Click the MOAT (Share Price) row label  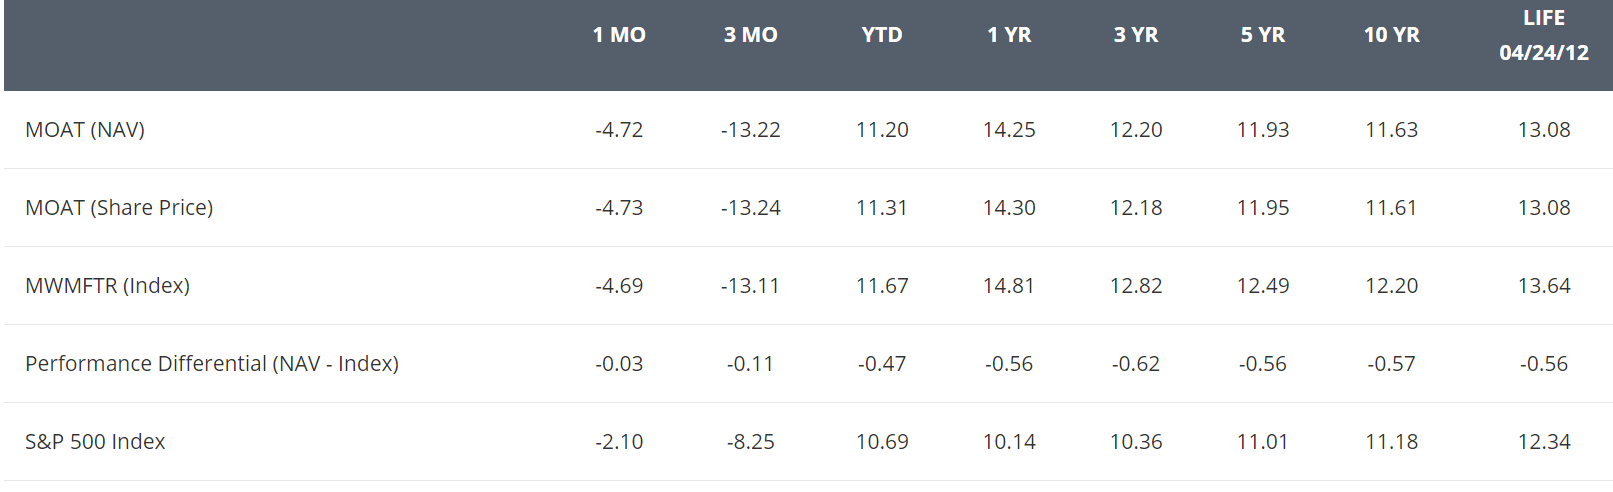pyautogui.click(x=119, y=208)
